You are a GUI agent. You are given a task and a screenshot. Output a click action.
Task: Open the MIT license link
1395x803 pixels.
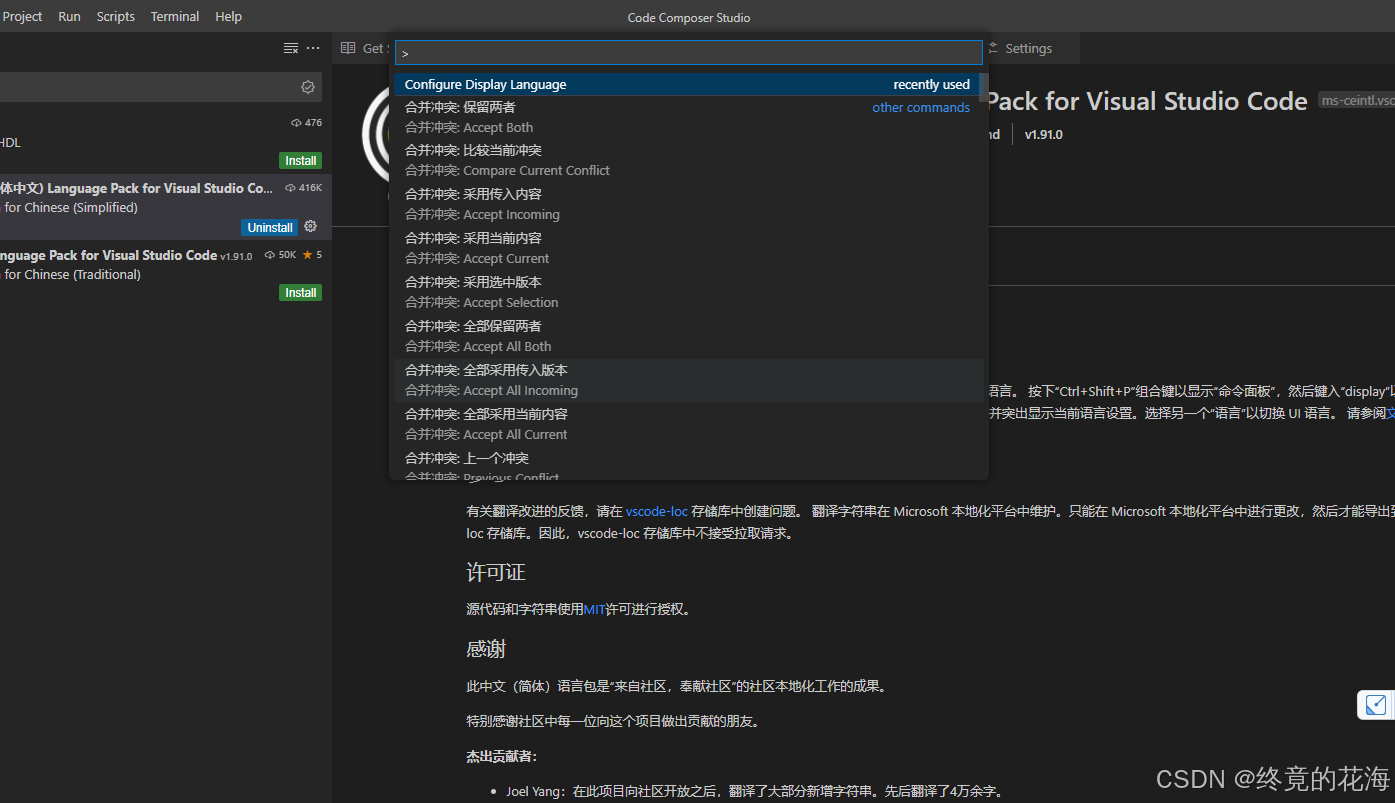pyautogui.click(x=595, y=608)
